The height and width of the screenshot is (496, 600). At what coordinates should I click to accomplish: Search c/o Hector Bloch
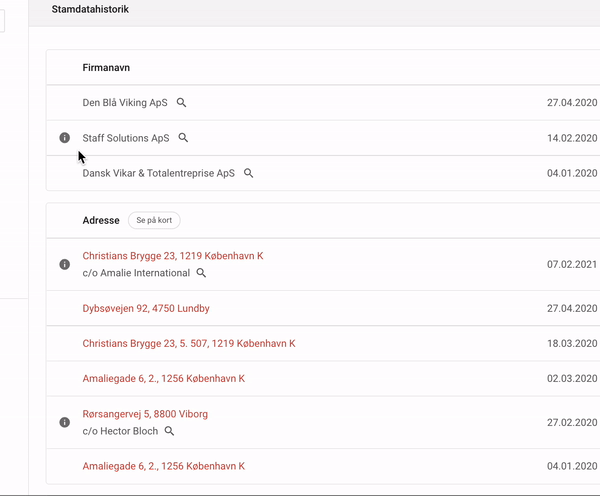169,431
